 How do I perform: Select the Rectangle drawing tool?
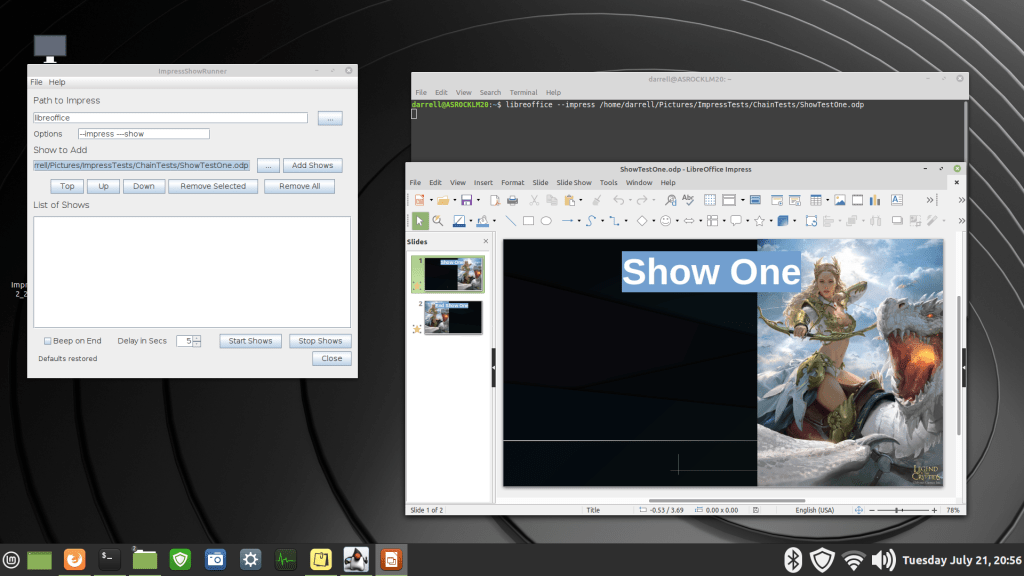pyautogui.click(x=528, y=221)
